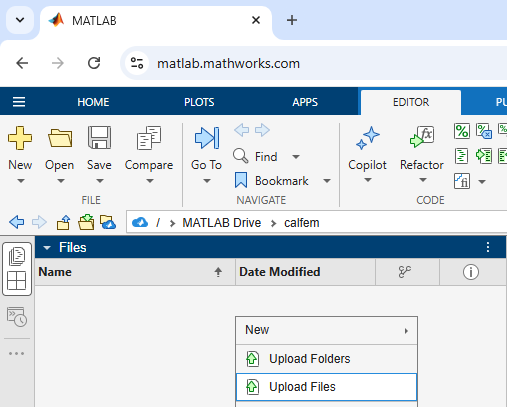Expand the Compare dropdown arrow
Image resolution: width=507 pixels, height=407 pixels.
click(x=150, y=181)
